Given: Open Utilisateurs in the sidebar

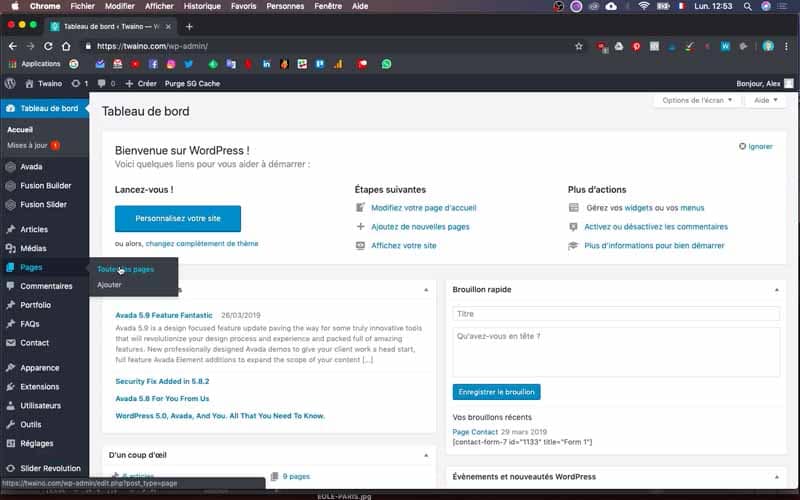Looking at the screenshot, I should [x=44, y=406].
